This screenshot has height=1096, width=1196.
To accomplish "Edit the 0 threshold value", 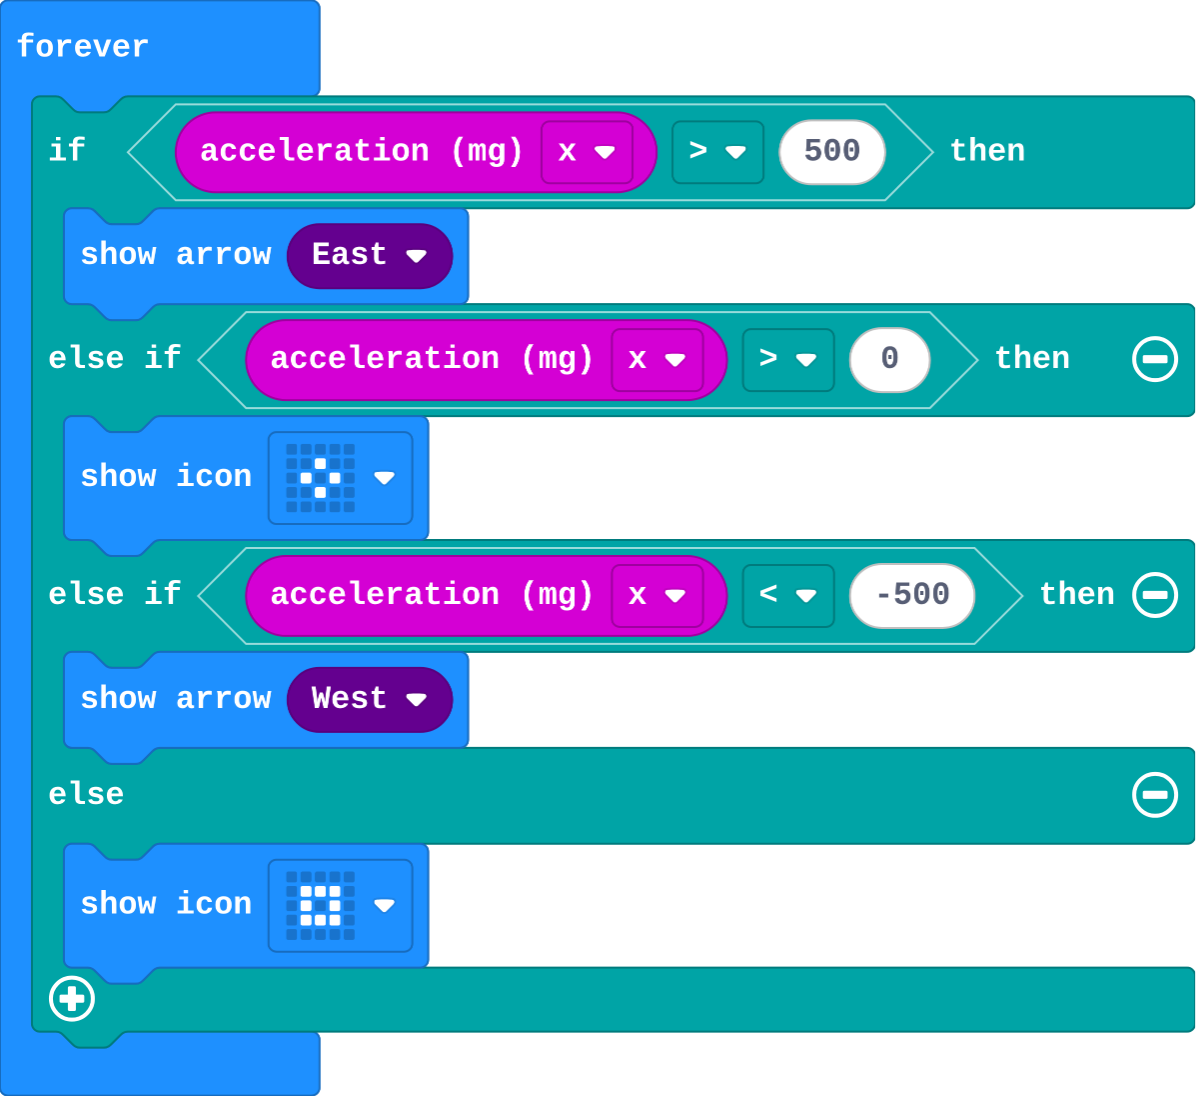I will tap(889, 359).
